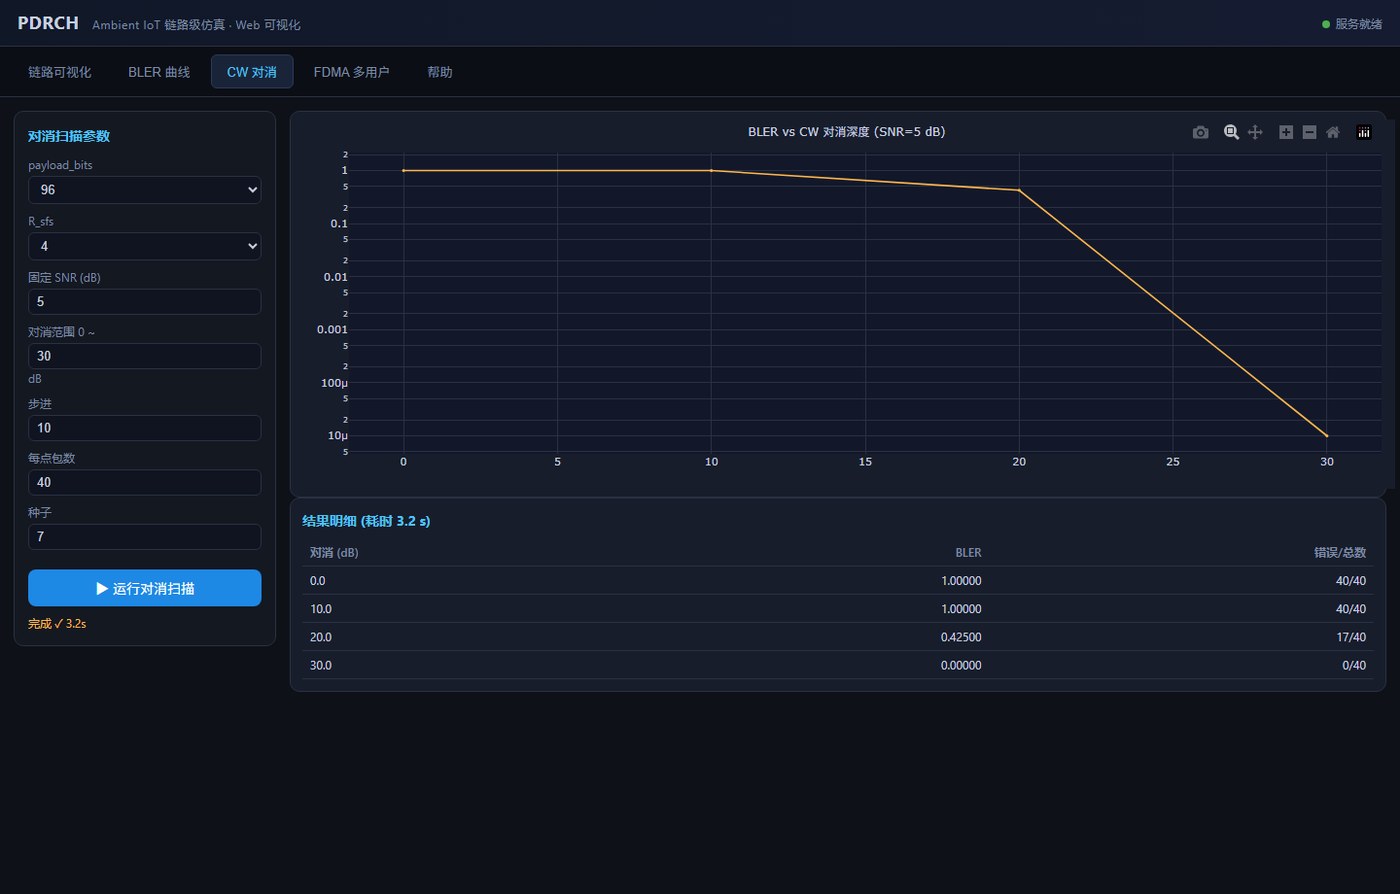
Task: Select the 每点包数 input showing 40
Action: [145, 482]
